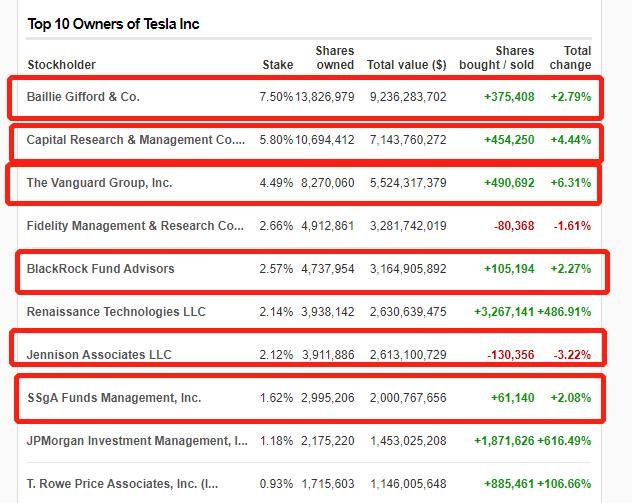Click shares owned value 2,995,206

[x=328, y=398]
